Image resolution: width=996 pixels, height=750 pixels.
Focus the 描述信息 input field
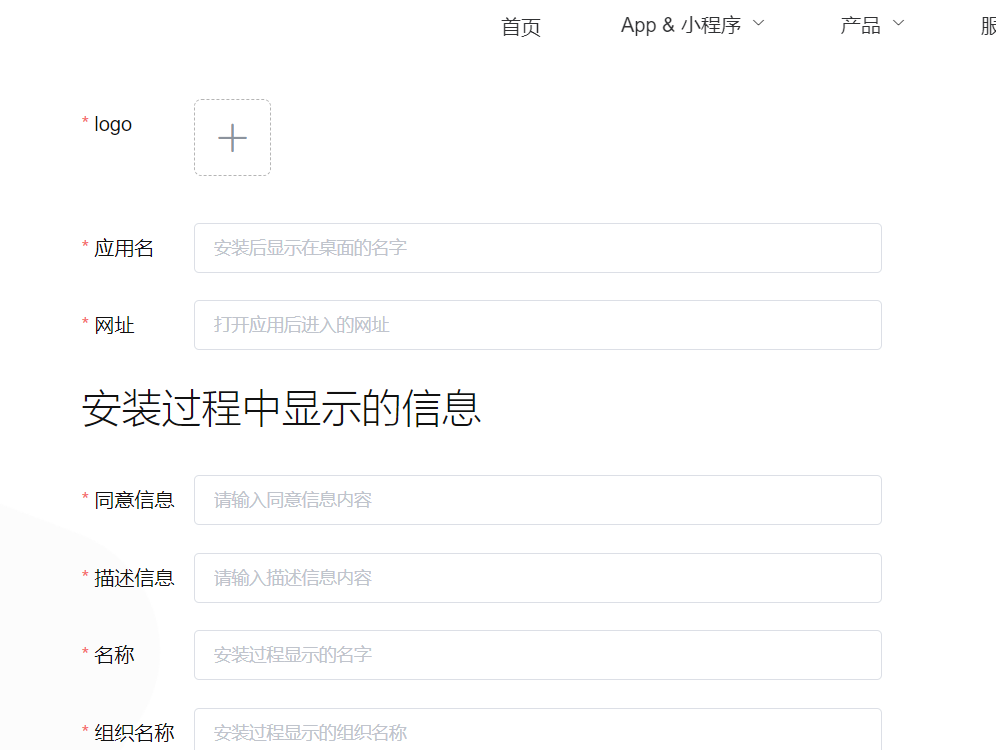(x=537, y=578)
